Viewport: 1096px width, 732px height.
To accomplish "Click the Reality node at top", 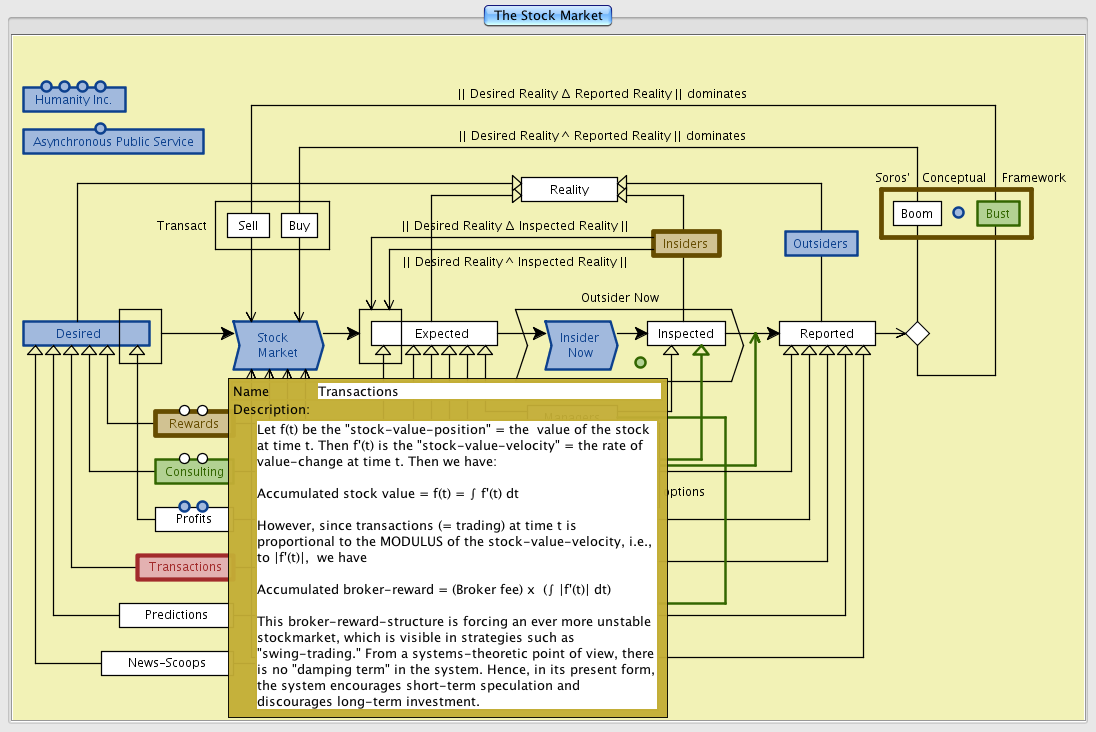I will click(x=569, y=189).
